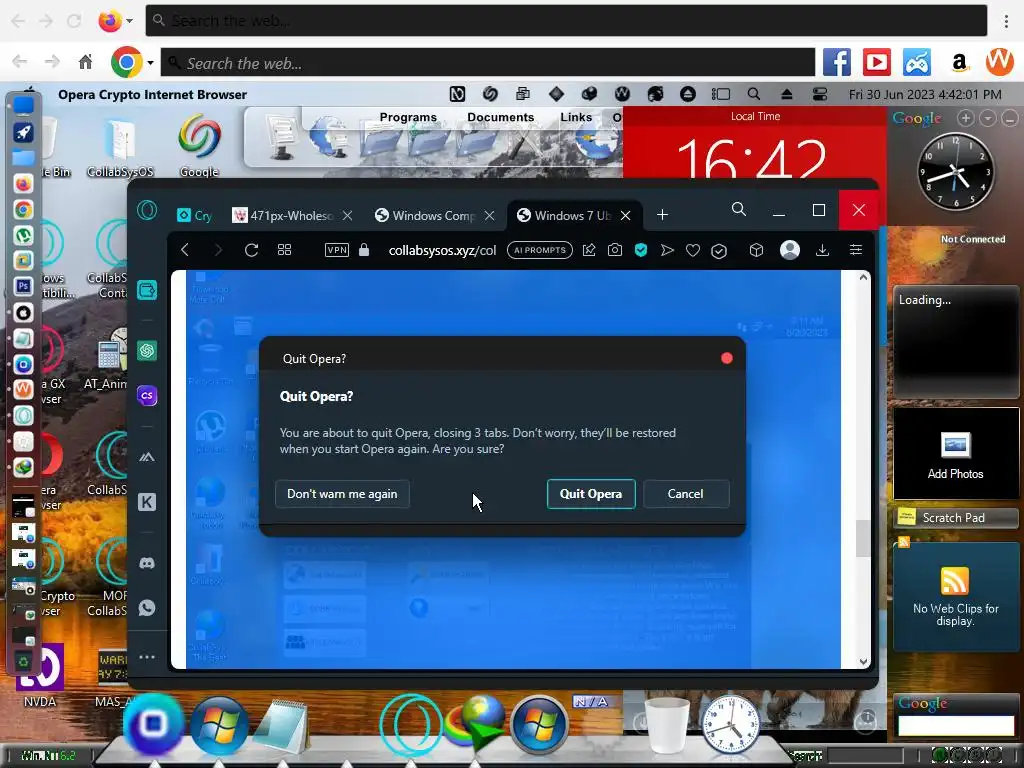Open Opera extensions cube icon

click(756, 250)
